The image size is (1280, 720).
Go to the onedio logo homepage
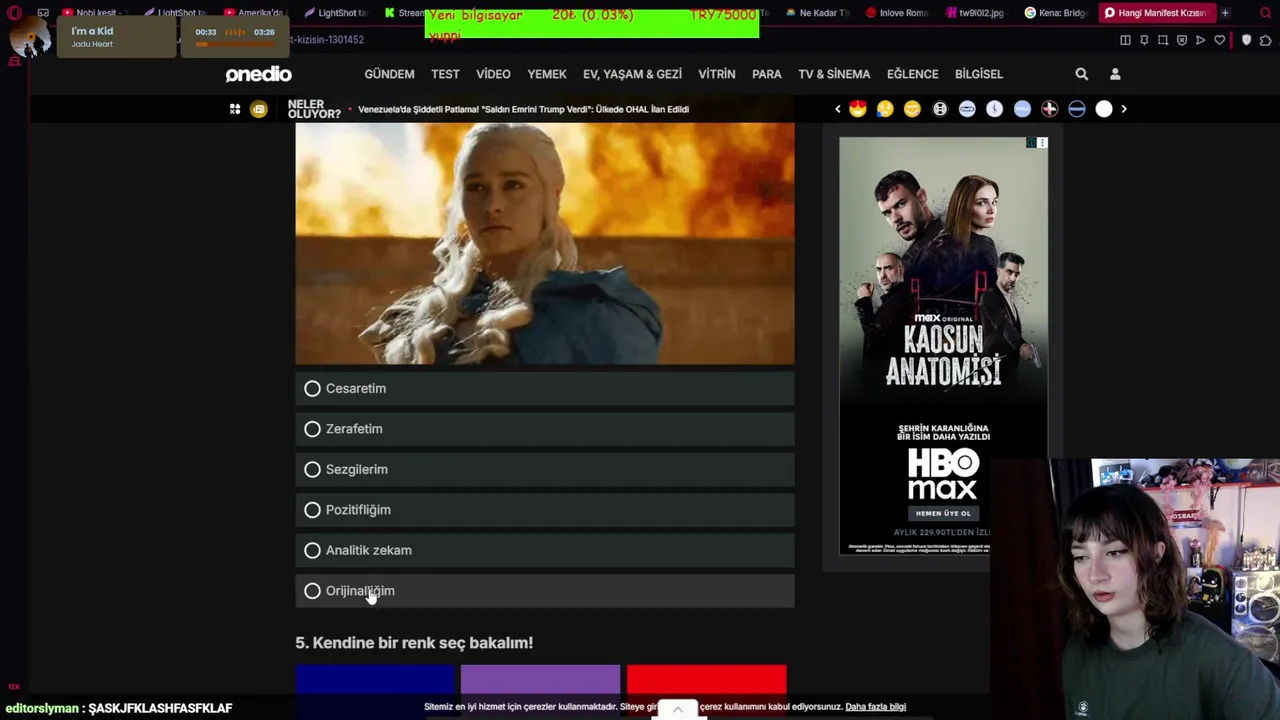pos(258,74)
